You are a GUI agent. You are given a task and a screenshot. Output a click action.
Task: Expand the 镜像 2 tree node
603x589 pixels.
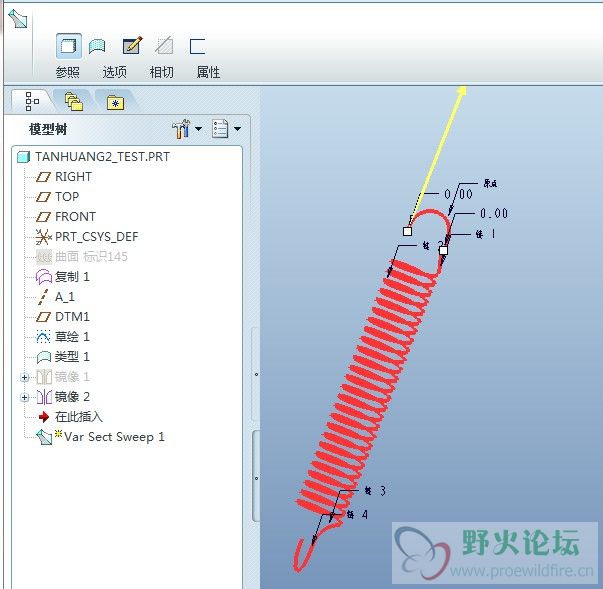25,398
